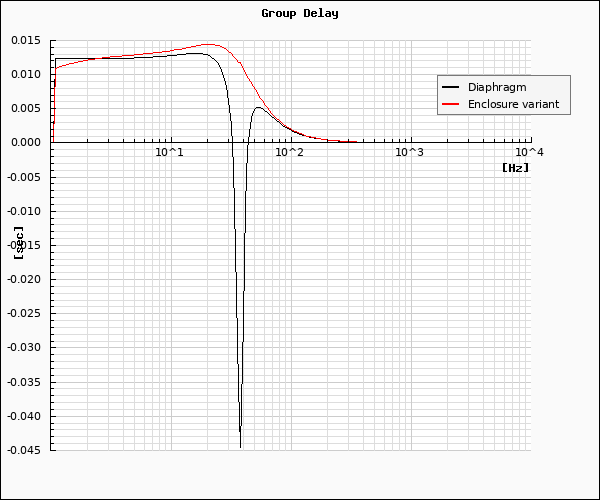Click the Group Delay chart title
The height and width of the screenshot is (500, 600).
tap(300, 13)
